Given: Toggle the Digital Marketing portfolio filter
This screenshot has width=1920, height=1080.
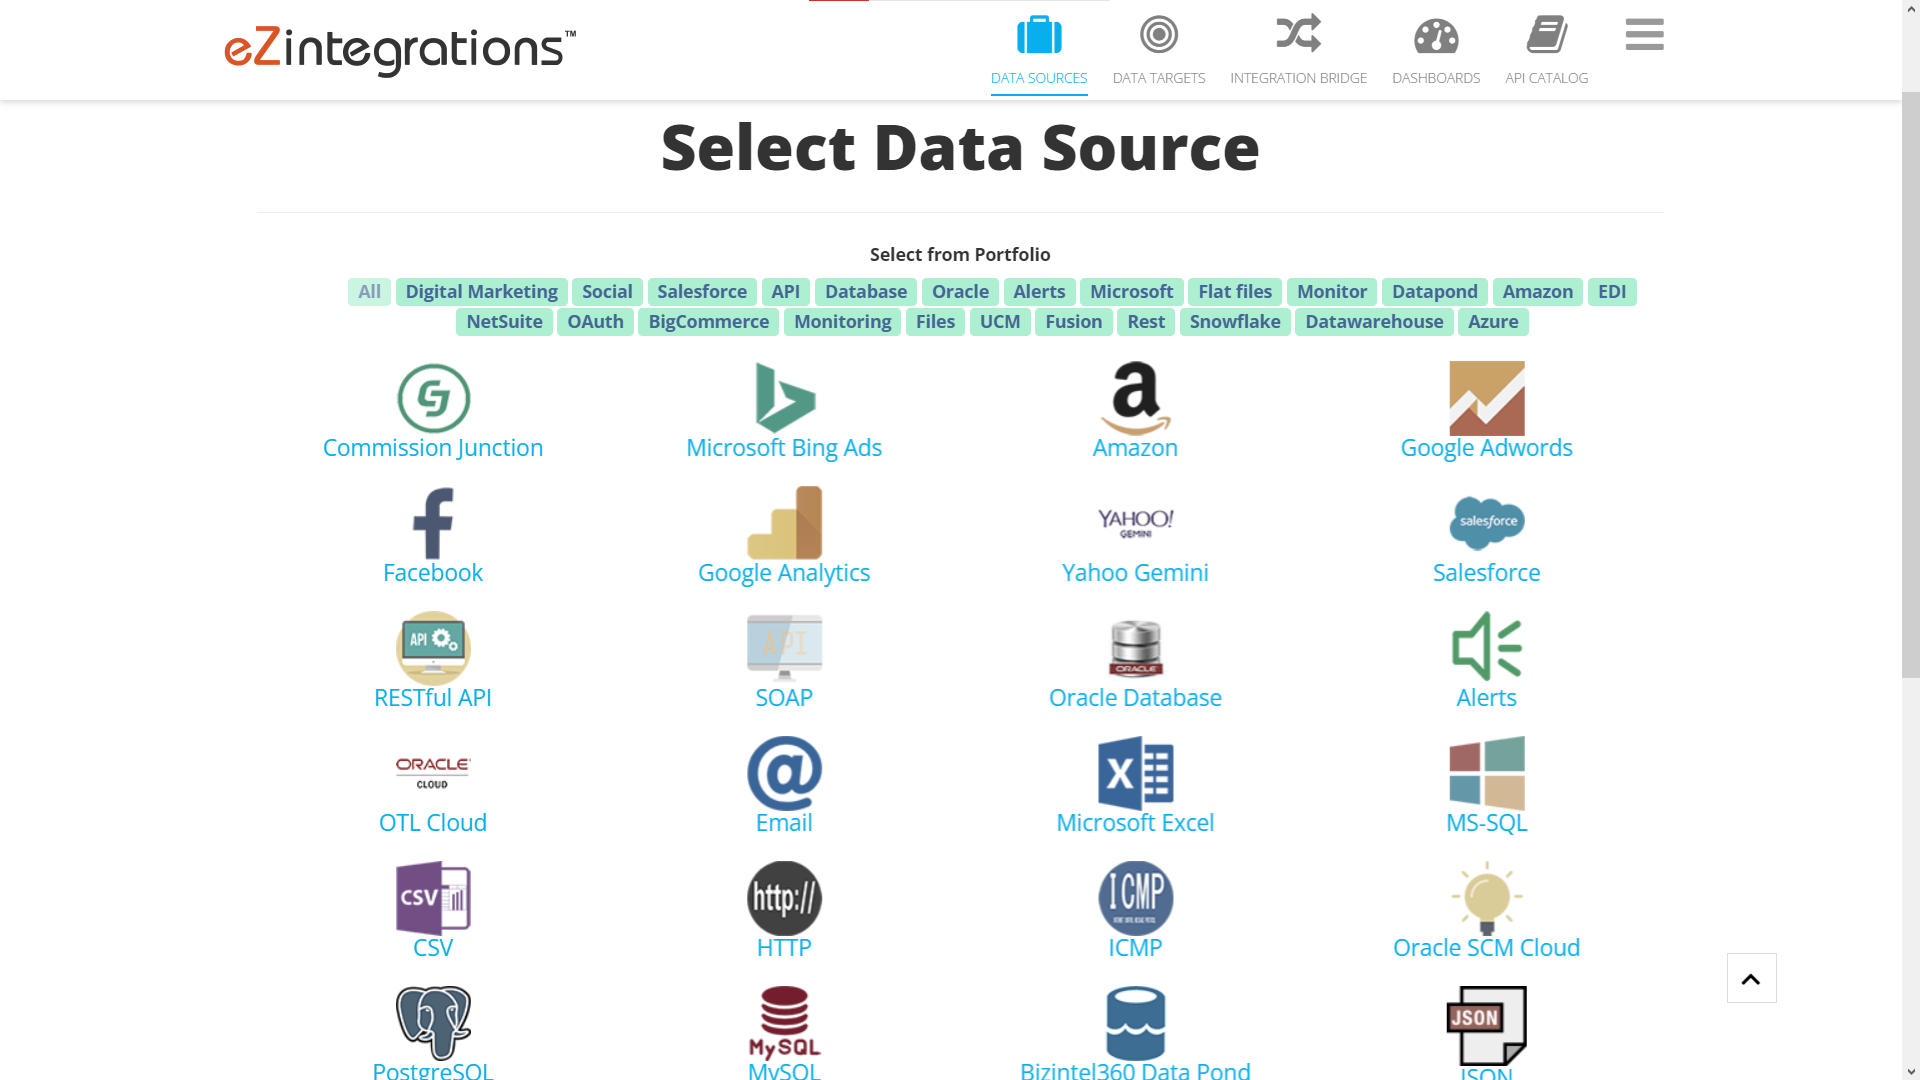Looking at the screenshot, I should [481, 291].
